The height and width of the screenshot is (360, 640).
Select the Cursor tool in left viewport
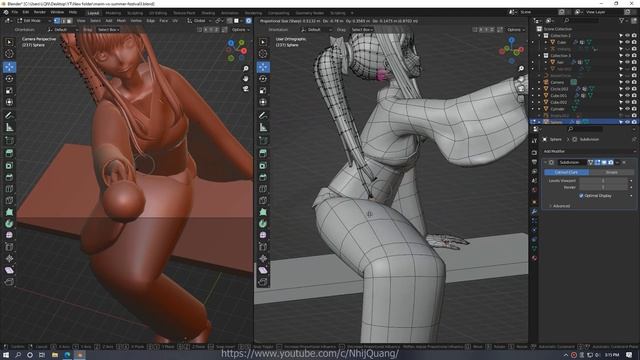(9, 54)
